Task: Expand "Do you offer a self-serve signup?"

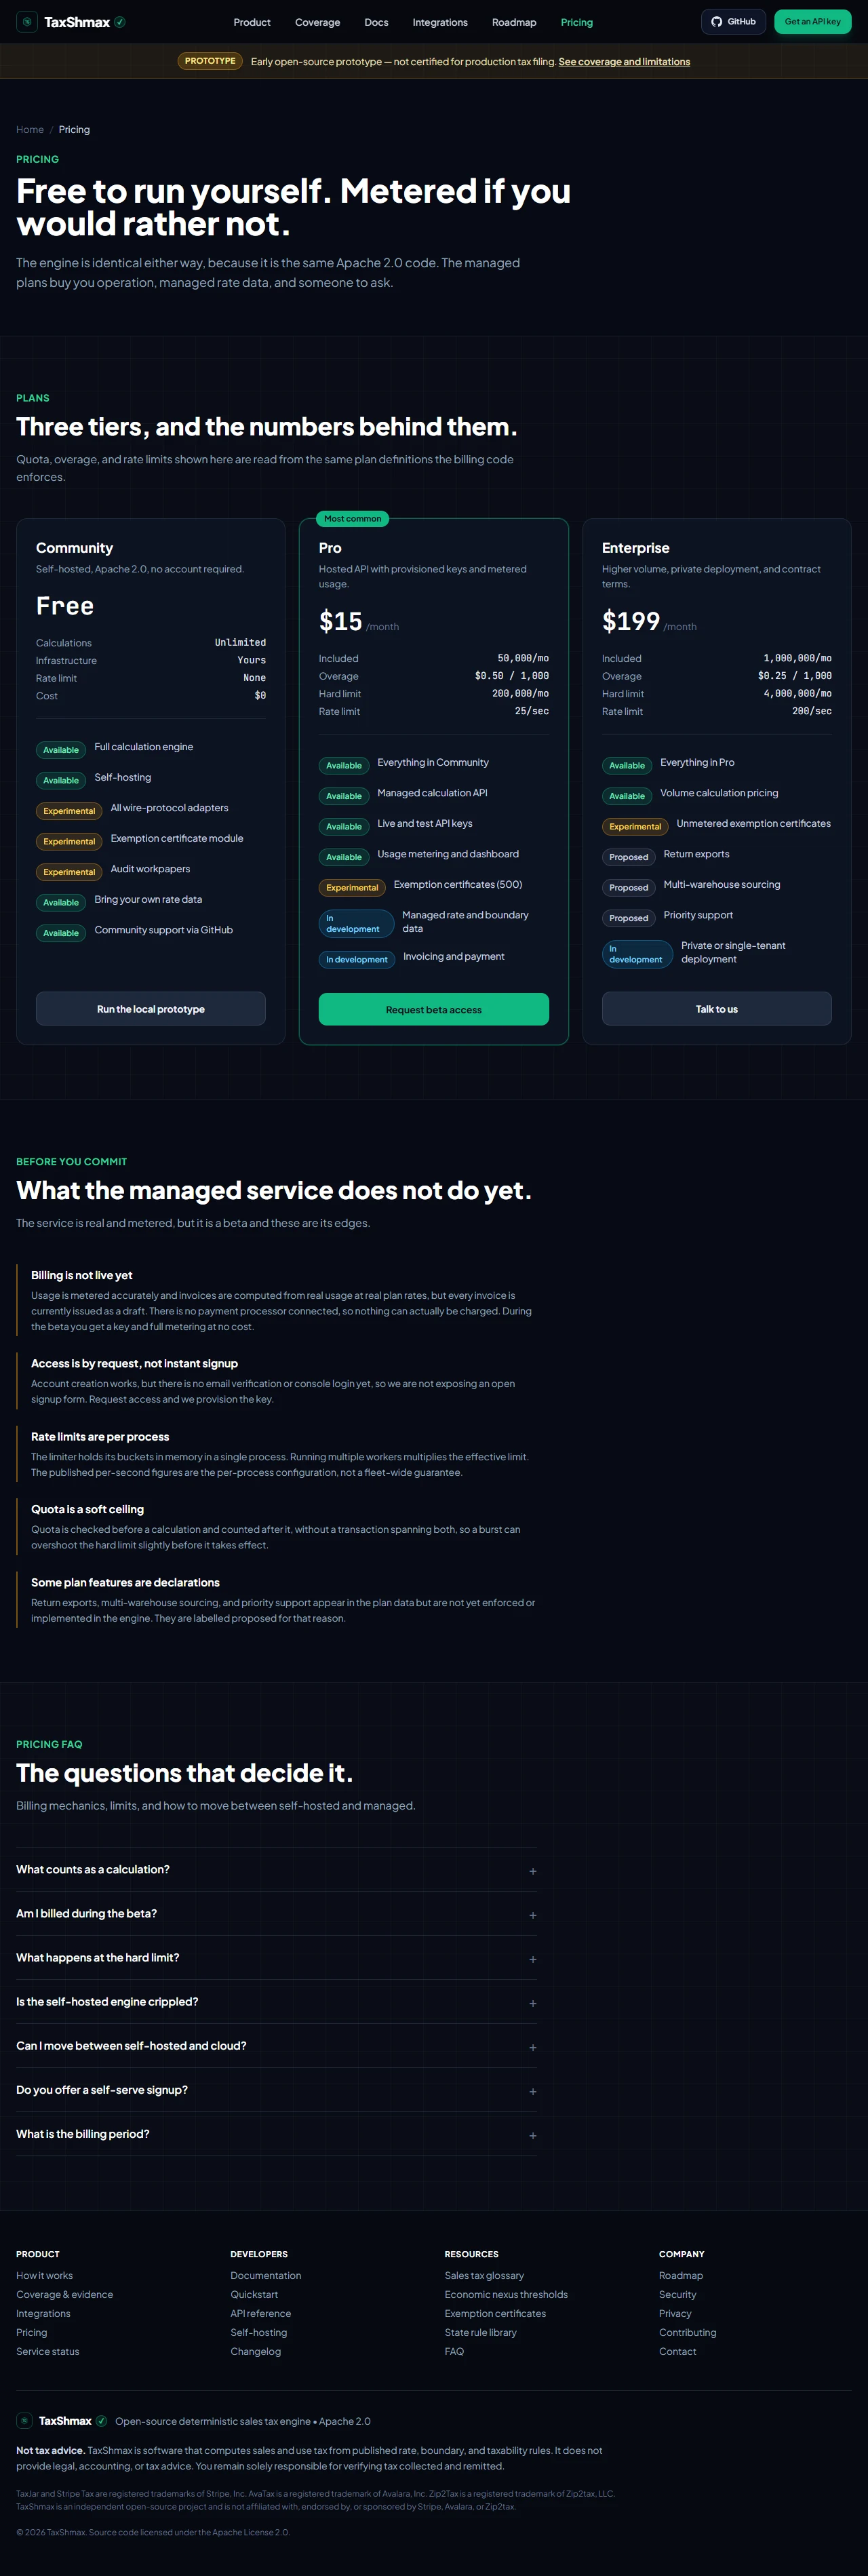Action: (276, 2089)
